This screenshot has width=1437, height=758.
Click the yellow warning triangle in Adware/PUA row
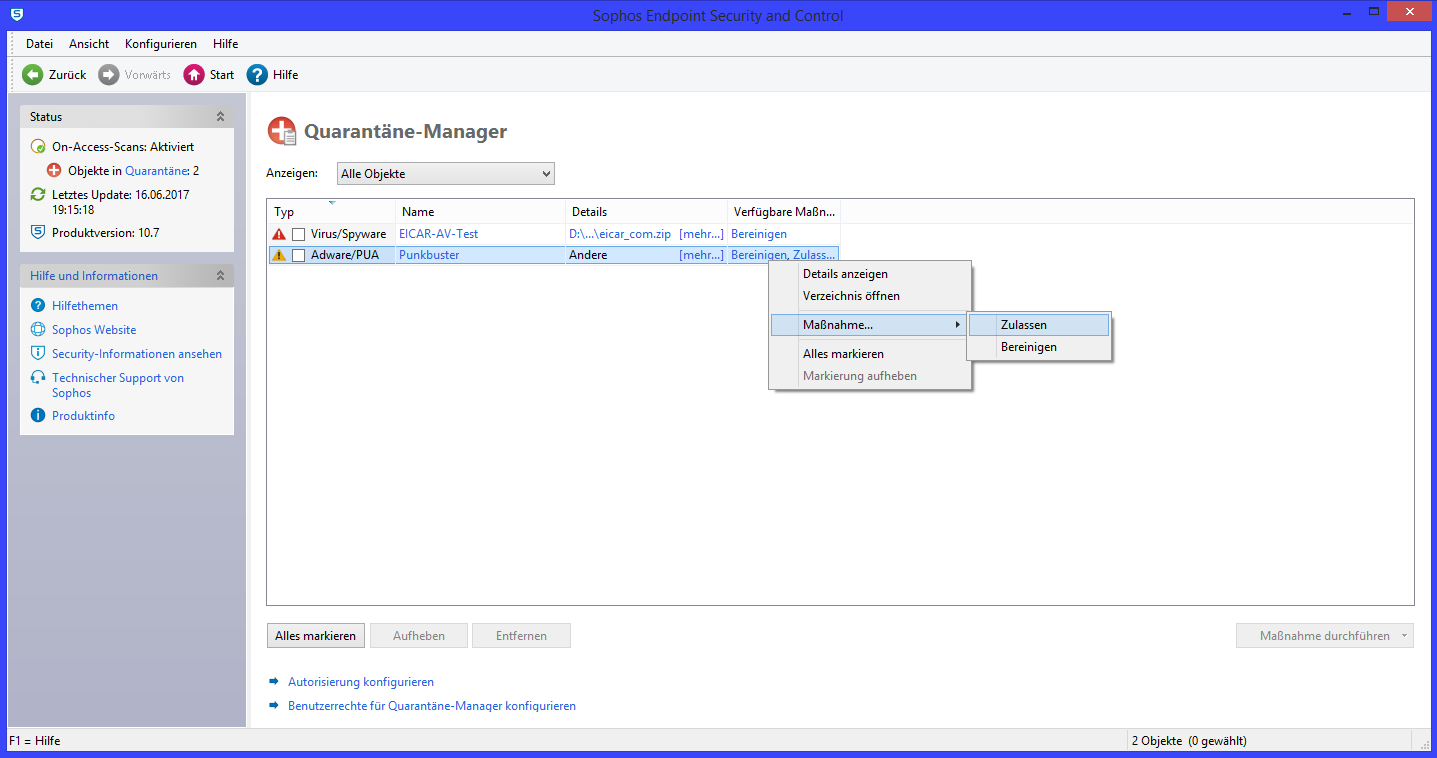coord(279,255)
